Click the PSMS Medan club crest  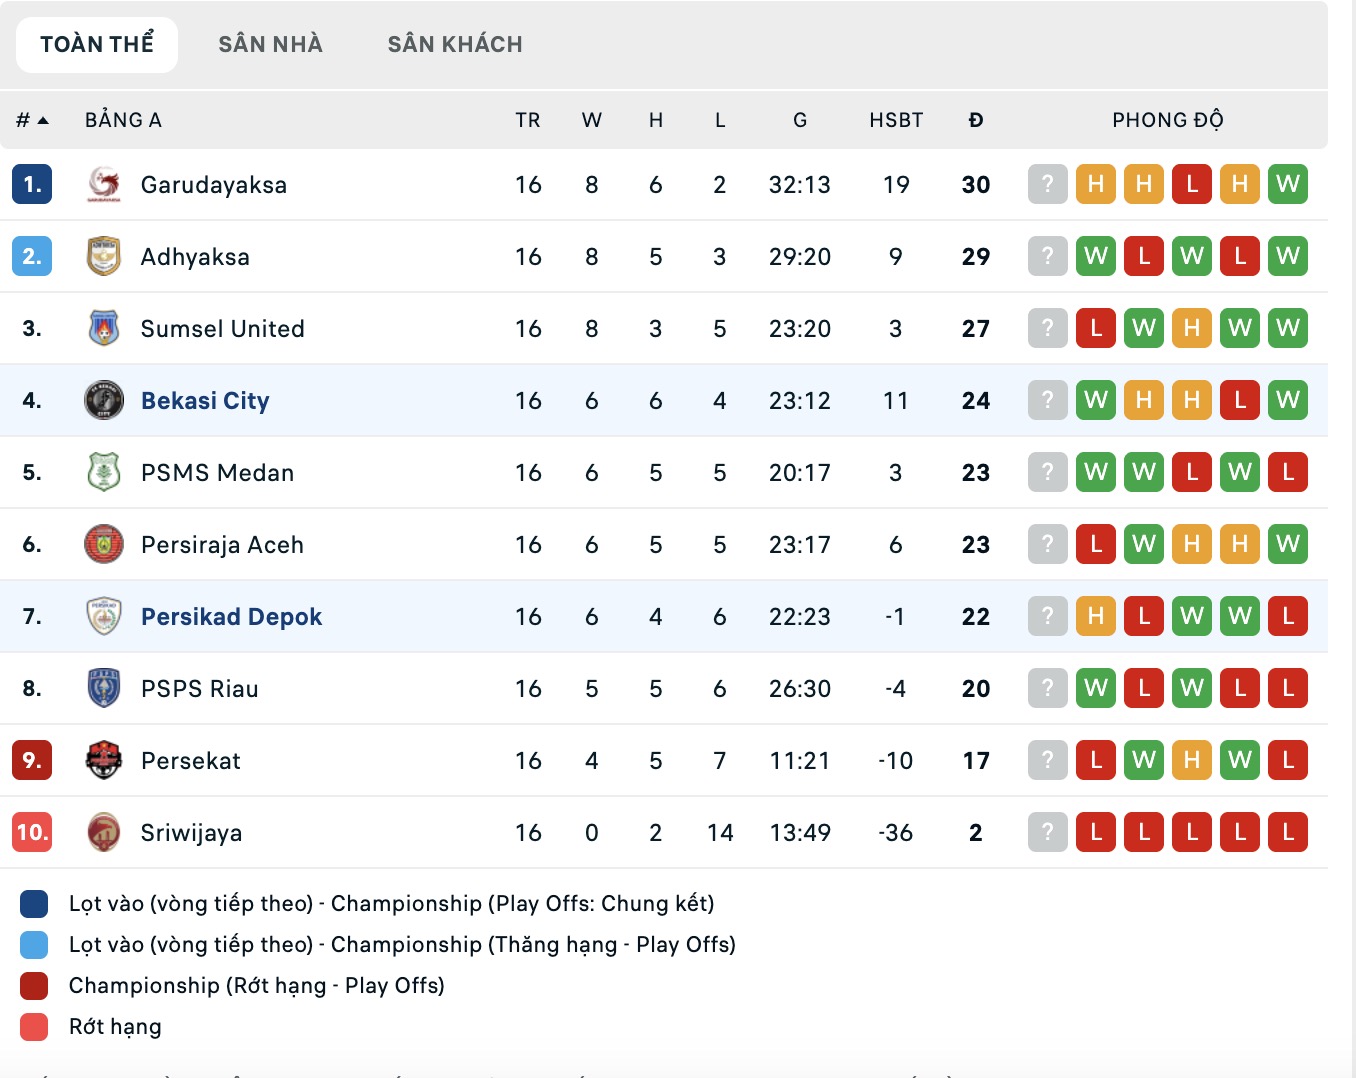pyautogui.click(x=104, y=473)
